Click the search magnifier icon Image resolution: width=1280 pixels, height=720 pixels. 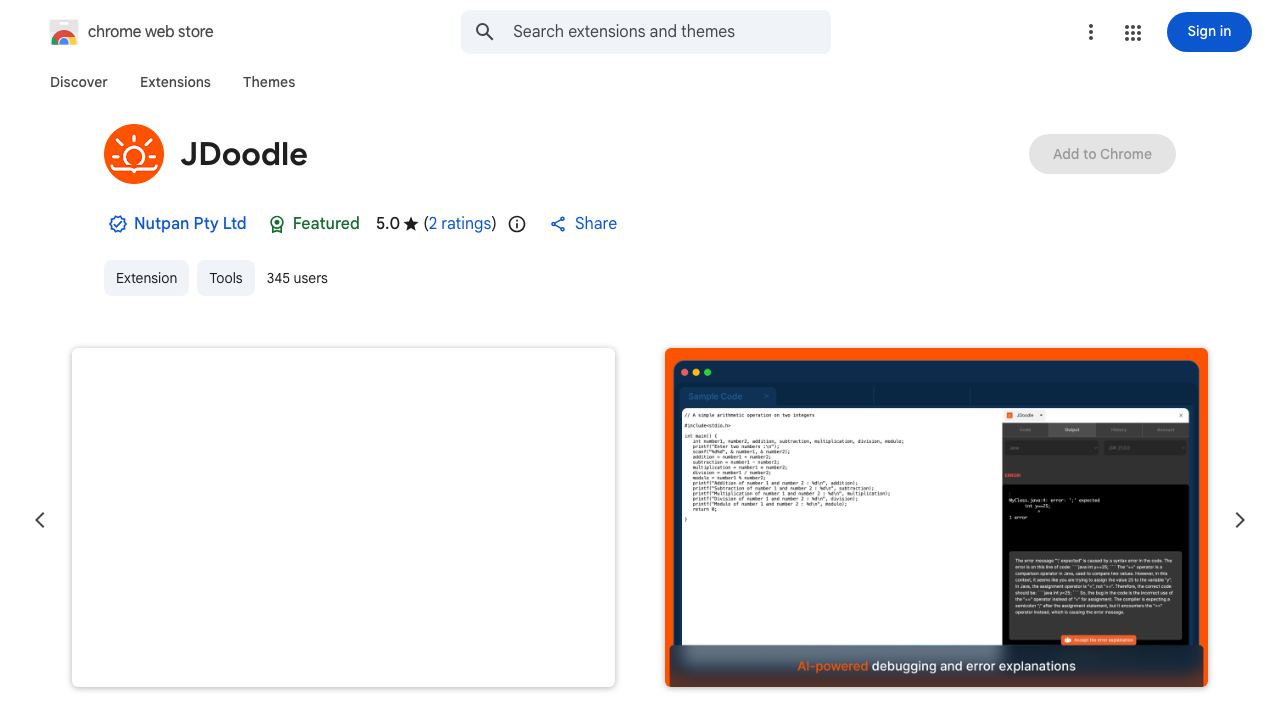485,32
